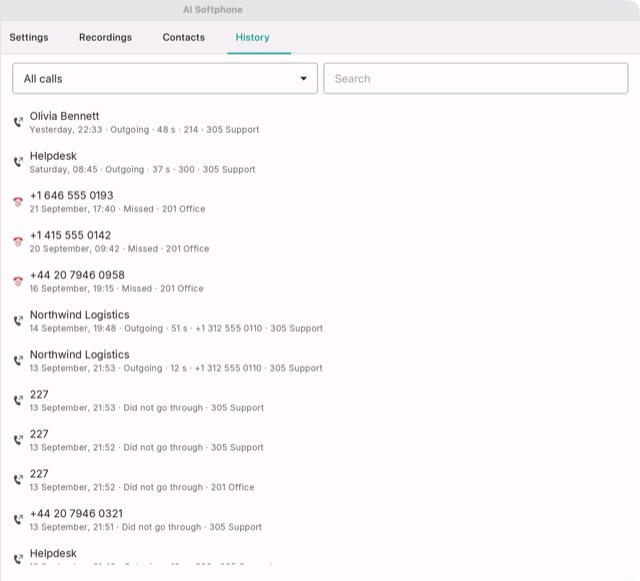Click details 'Yesterday, 22:33 · Outgoing · 48 s'
640x581 pixels.
[x=102, y=130]
